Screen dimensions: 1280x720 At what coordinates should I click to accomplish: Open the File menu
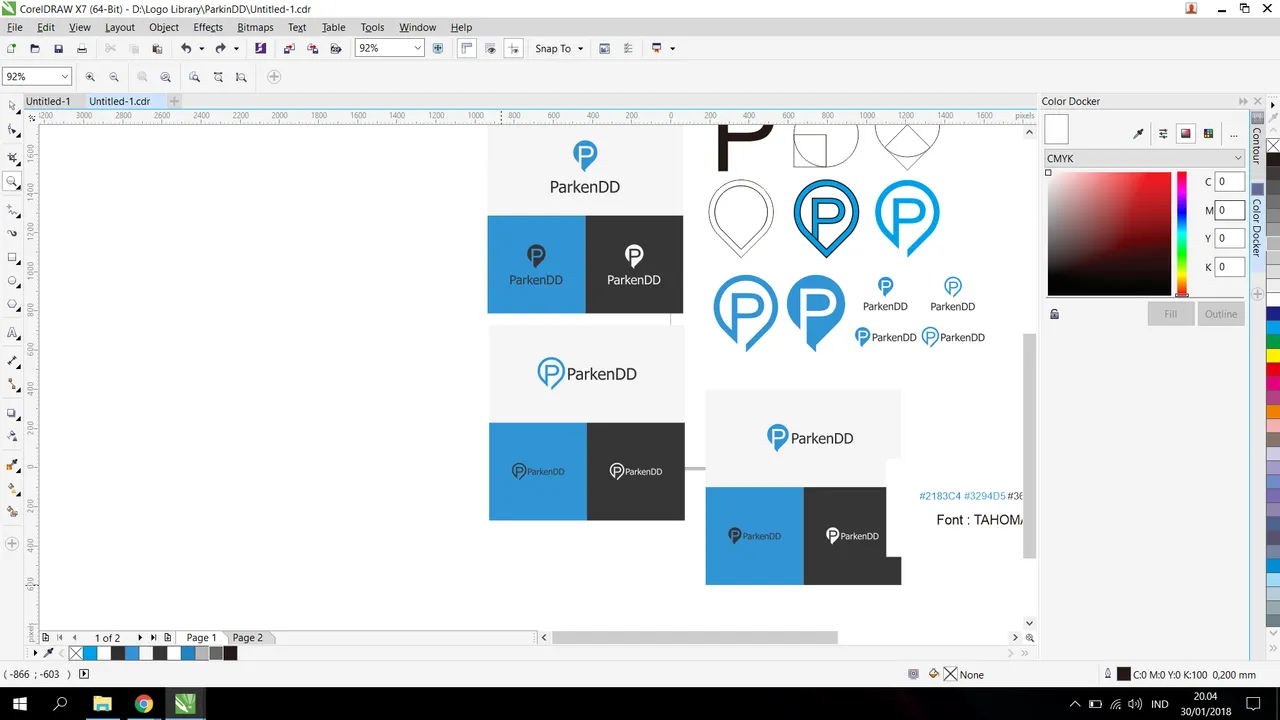tap(14, 27)
